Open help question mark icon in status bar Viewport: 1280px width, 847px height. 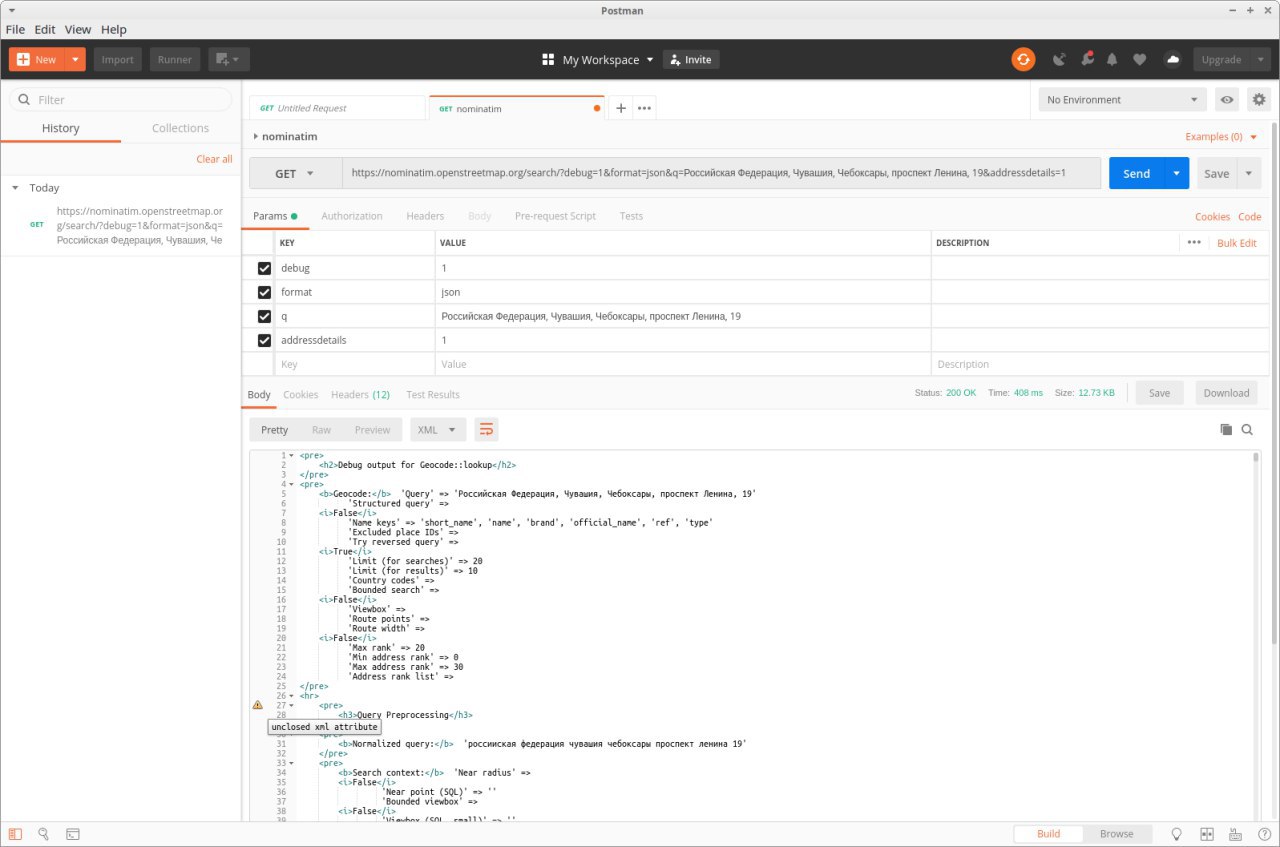[1263, 834]
